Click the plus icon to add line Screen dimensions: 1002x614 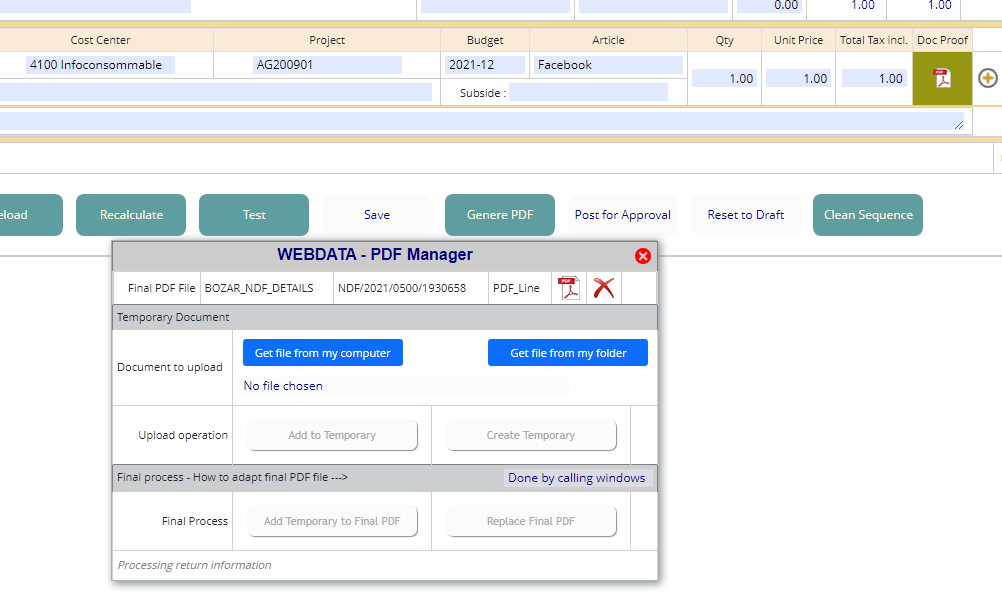pos(987,78)
